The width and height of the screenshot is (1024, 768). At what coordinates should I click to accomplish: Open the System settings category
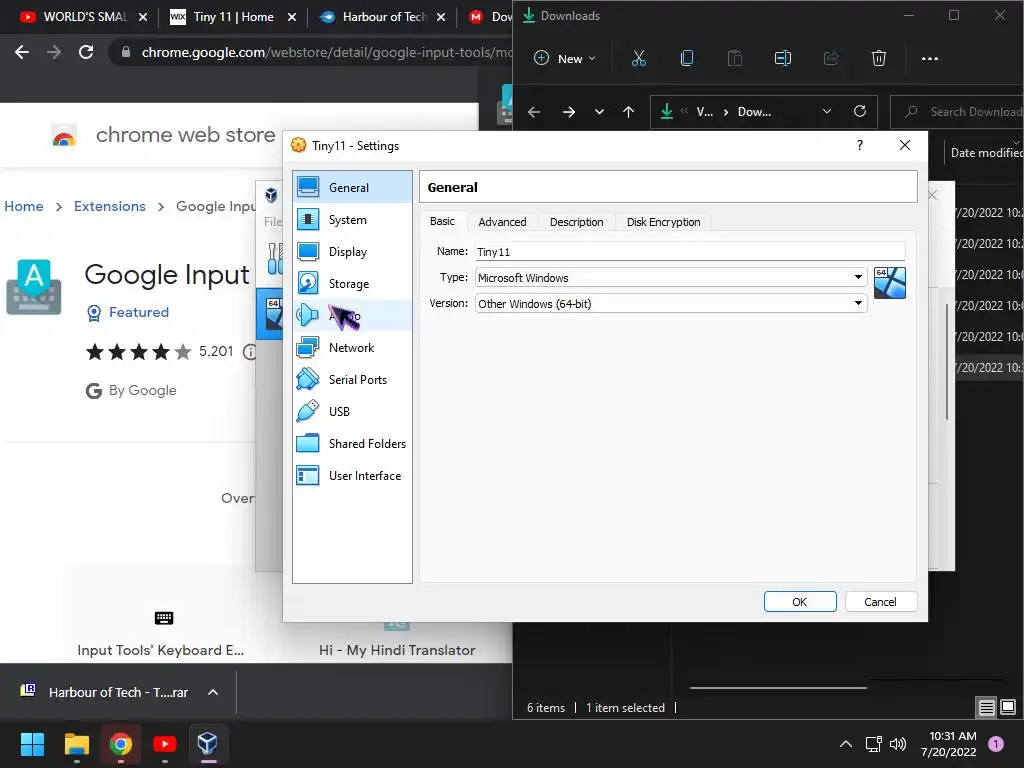352,219
